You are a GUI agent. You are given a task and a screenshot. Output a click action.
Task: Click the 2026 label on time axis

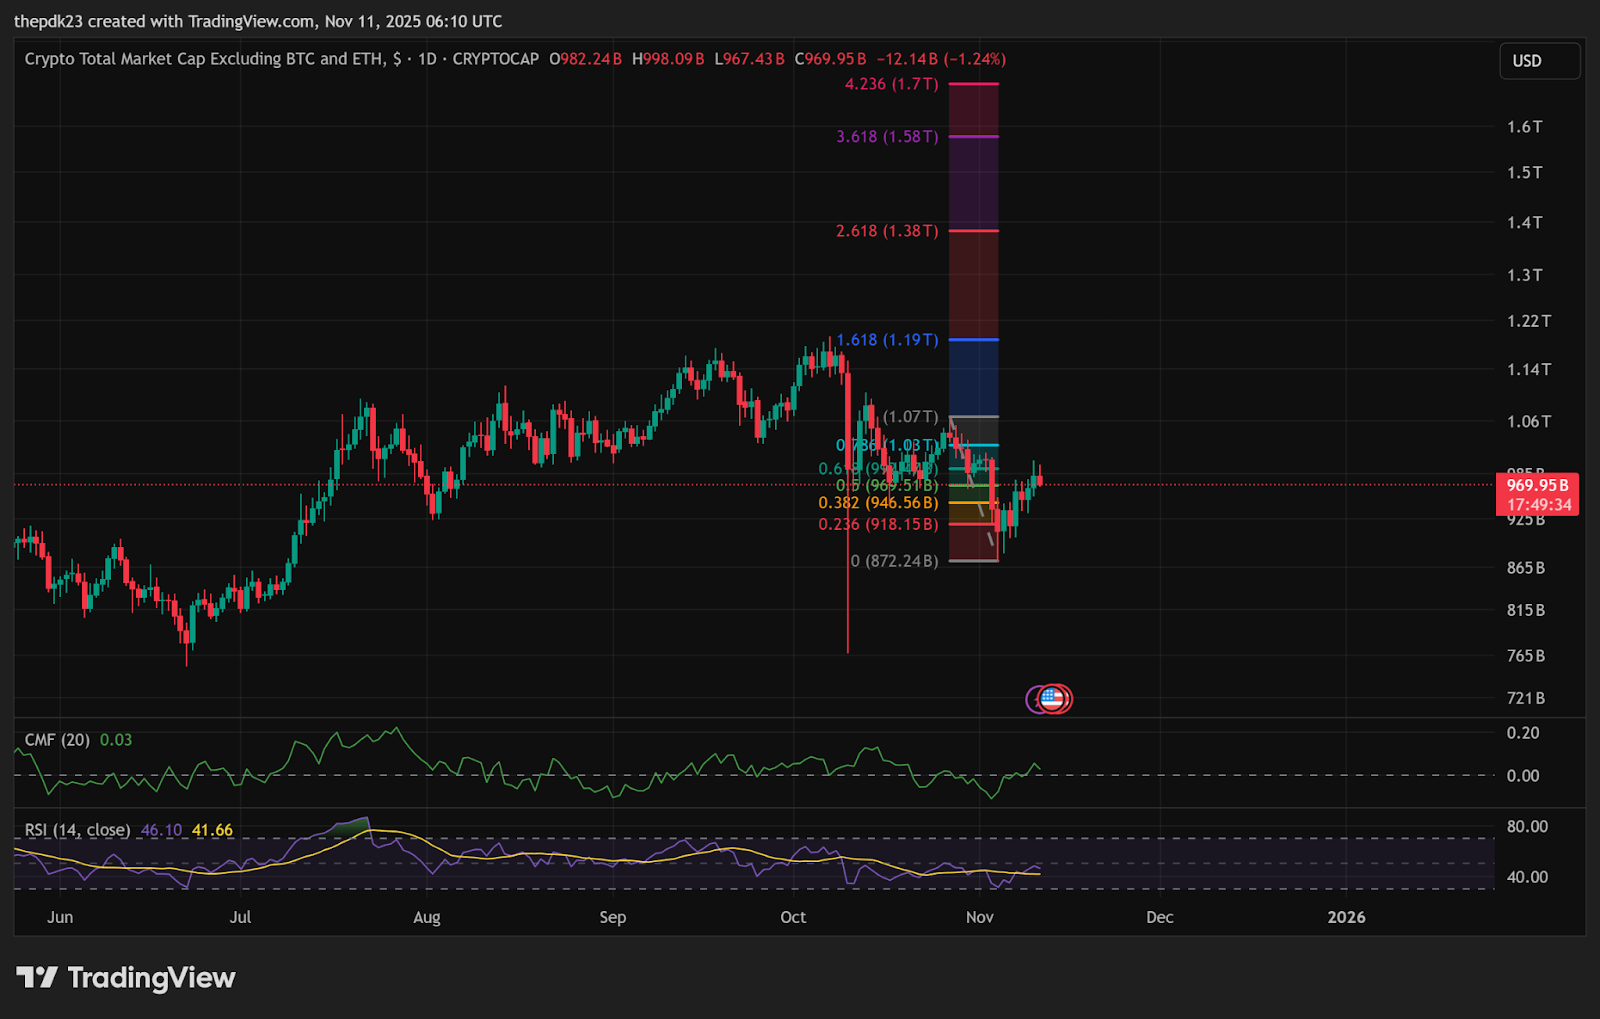[x=1346, y=917]
